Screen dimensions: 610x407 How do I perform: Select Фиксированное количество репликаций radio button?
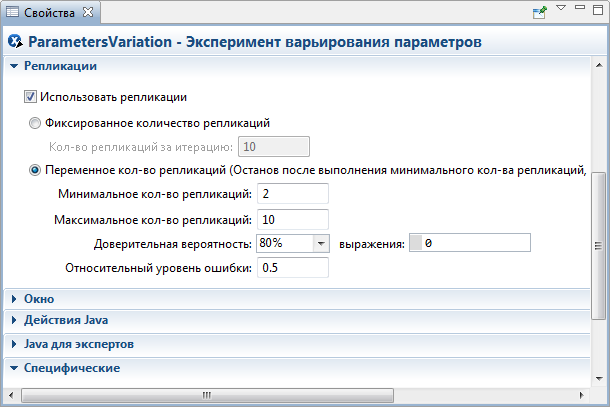point(35,123)
